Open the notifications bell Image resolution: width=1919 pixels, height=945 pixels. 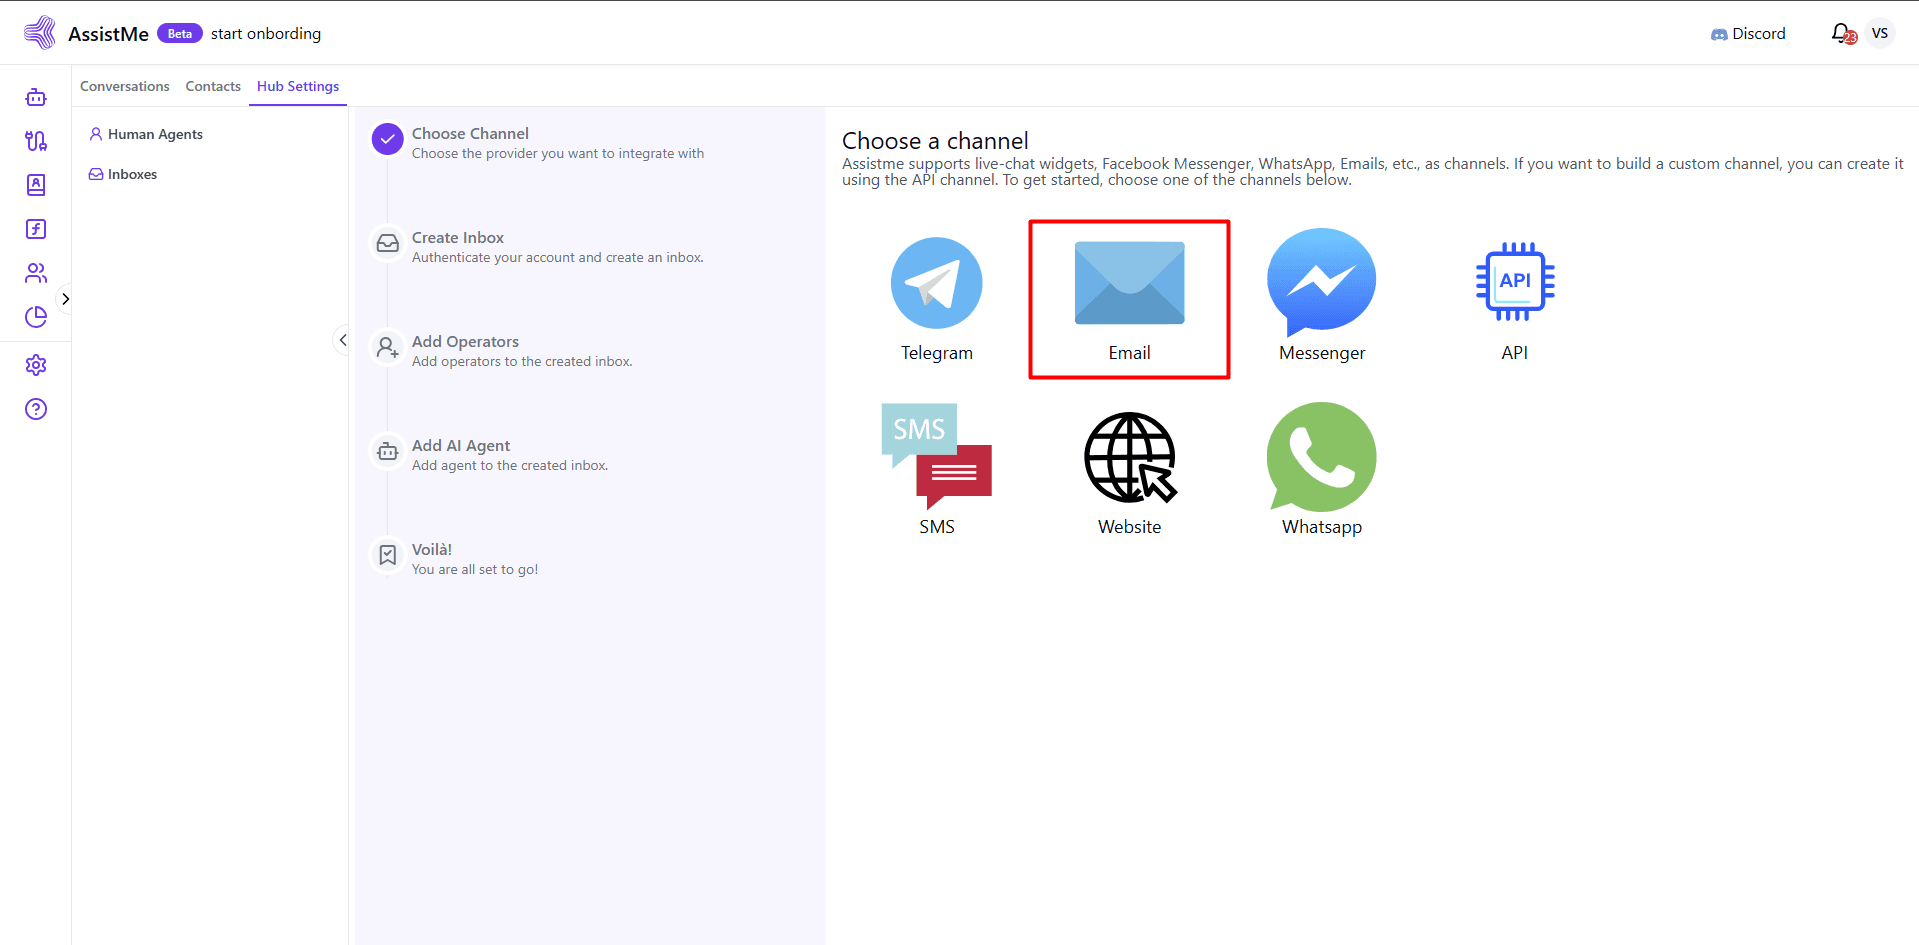click(1843, 34)
